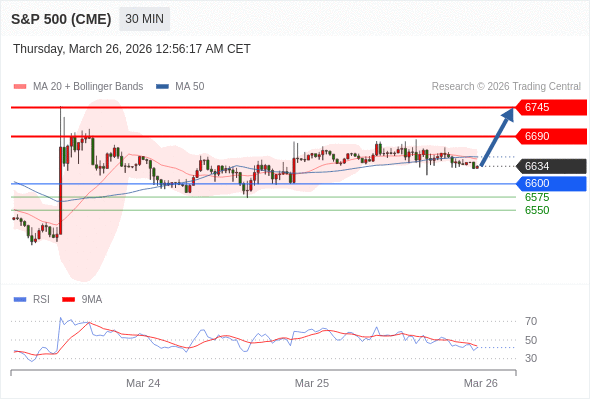Select the red 6745 resistance label
The height and width of the screenshot is (400, 590).
(551, 107)
